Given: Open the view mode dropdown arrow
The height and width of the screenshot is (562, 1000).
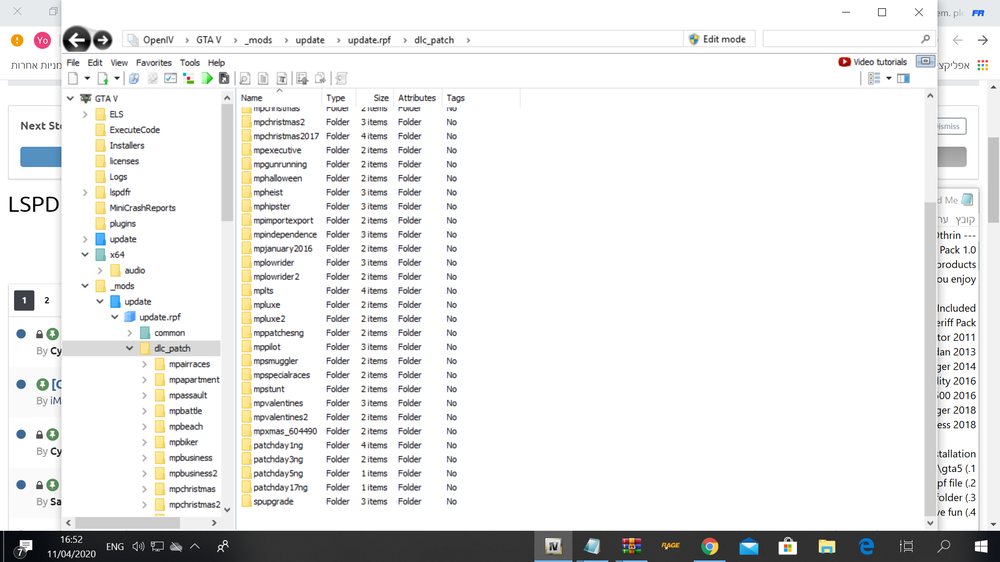Looking at the screenshot, I should pyautogui.click(x=888, y=78).
